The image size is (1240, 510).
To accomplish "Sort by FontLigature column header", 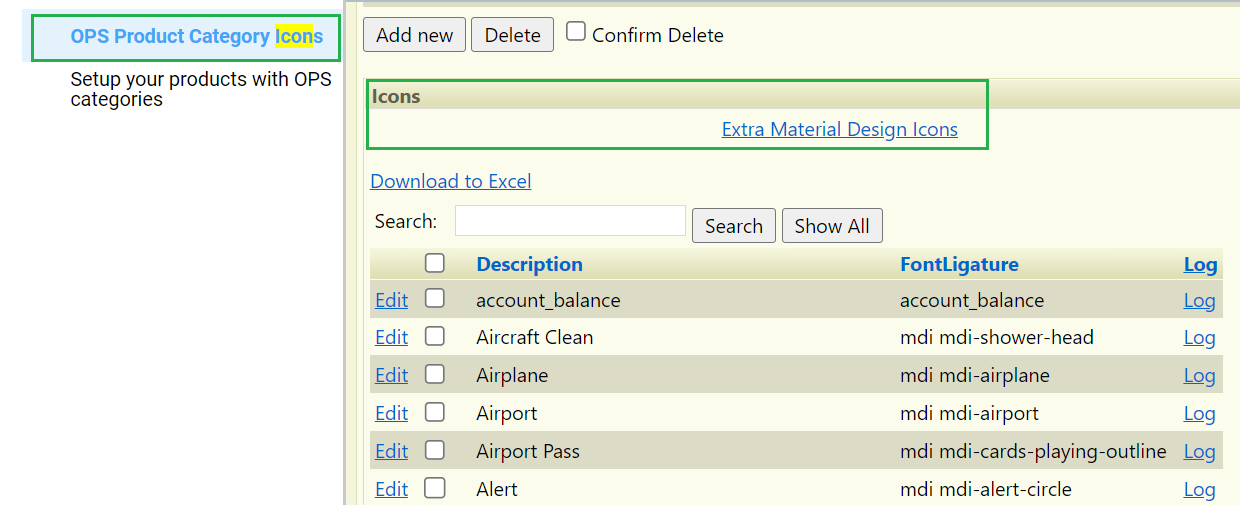I will (x=960, y=264).
